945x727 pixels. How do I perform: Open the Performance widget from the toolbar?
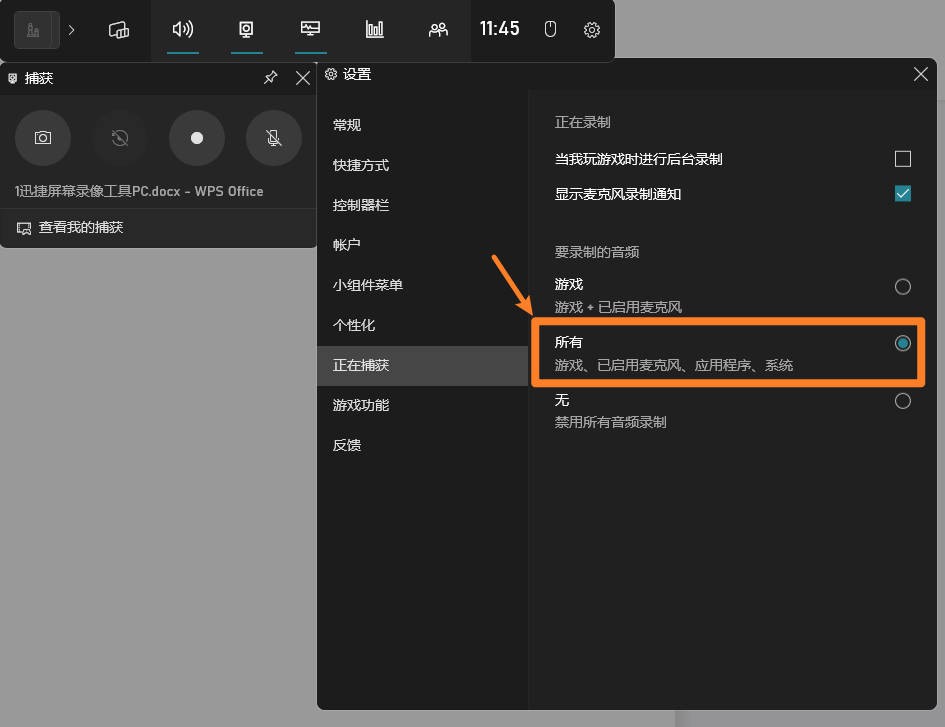coord(310,30)
